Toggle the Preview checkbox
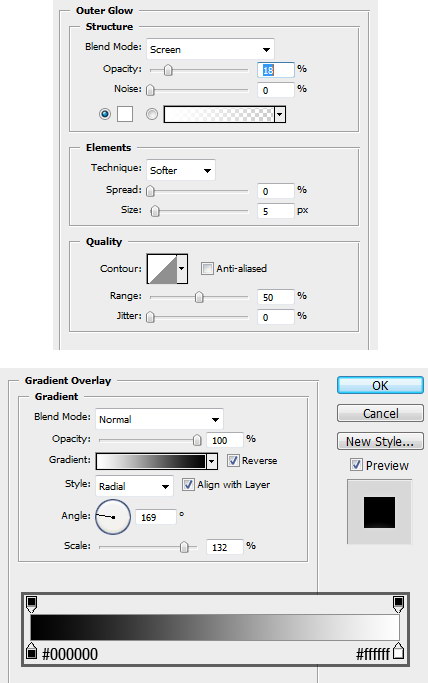This screenshot has width=428, height=683. (x=356, y=465)
